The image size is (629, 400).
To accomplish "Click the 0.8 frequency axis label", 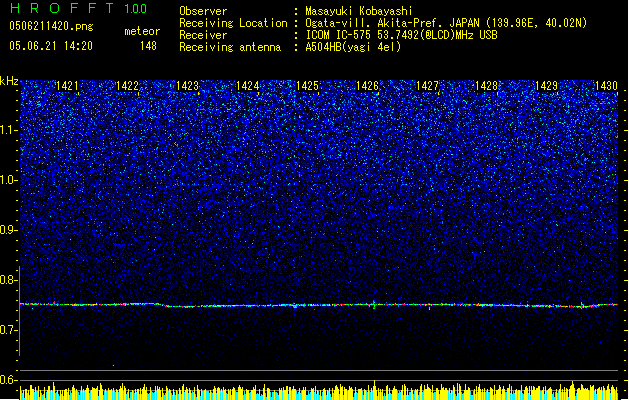I will [x=9, y=280].
